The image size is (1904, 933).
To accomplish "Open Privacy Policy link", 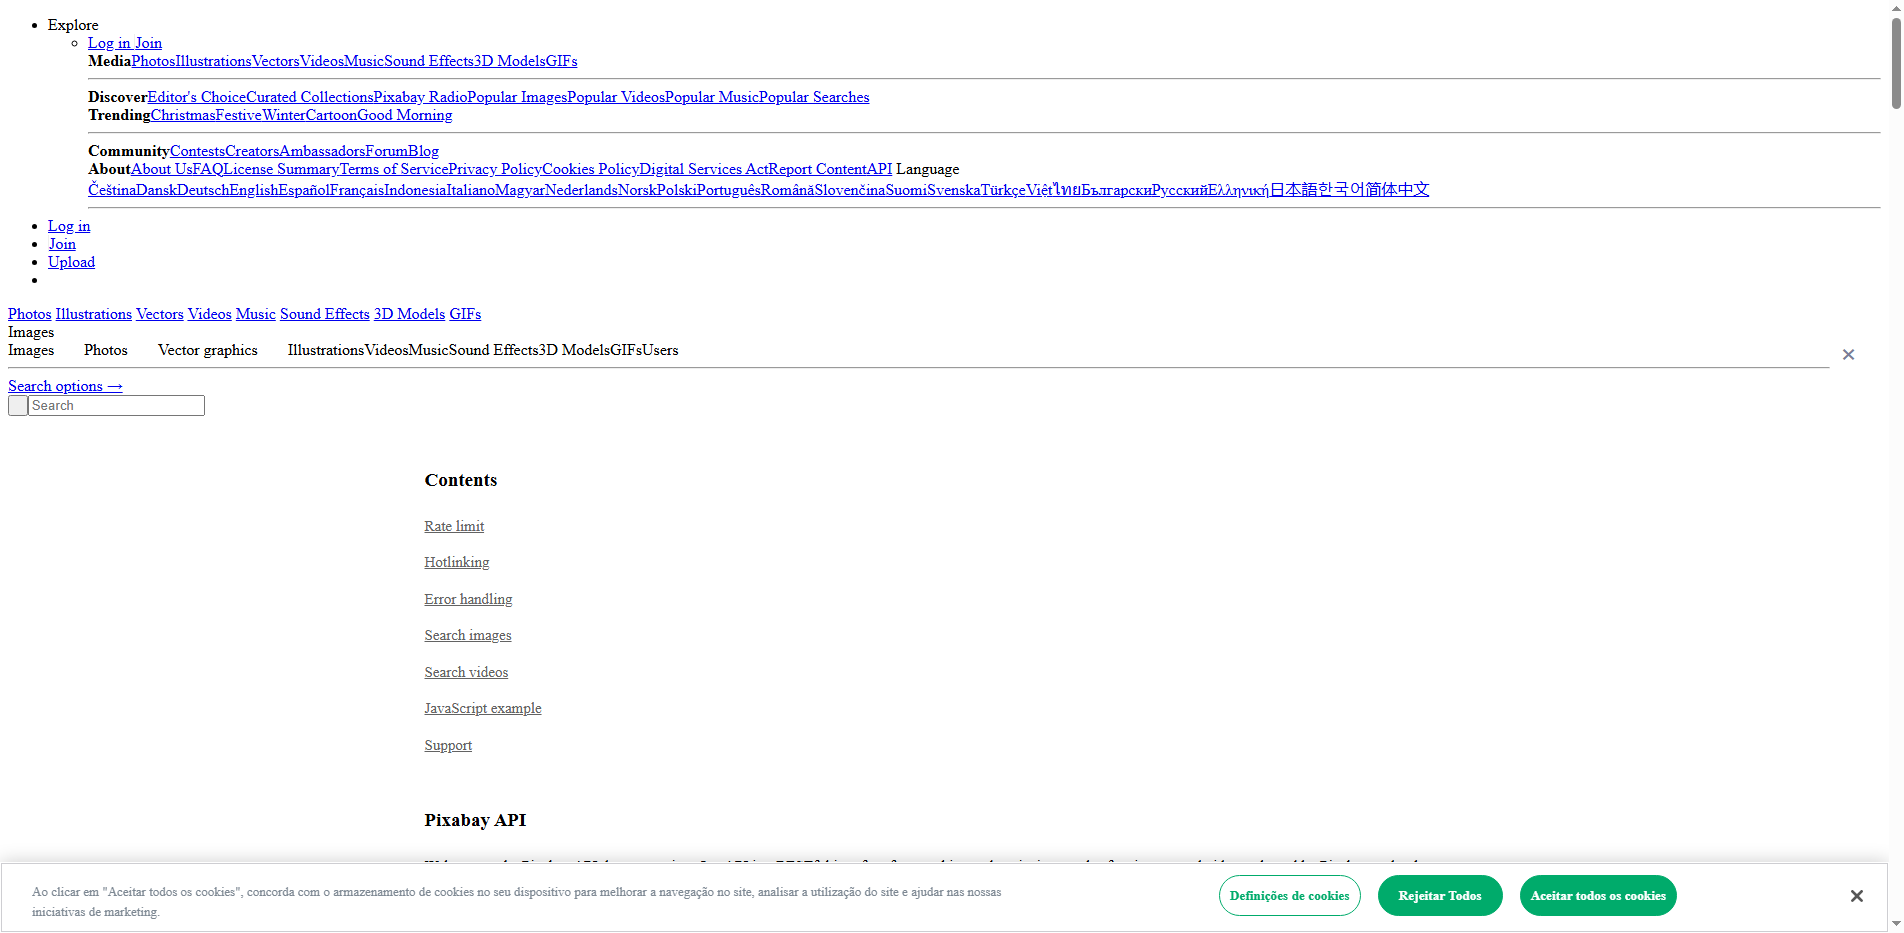I will coord(495,169).
